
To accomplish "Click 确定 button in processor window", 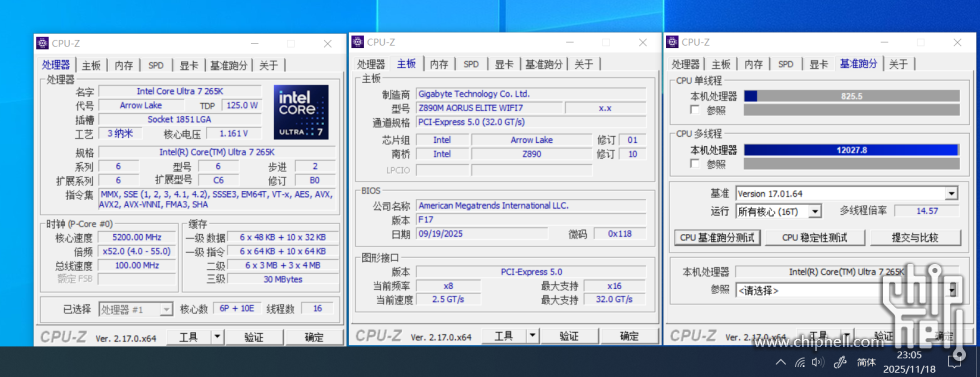I will tap(314, 337).
